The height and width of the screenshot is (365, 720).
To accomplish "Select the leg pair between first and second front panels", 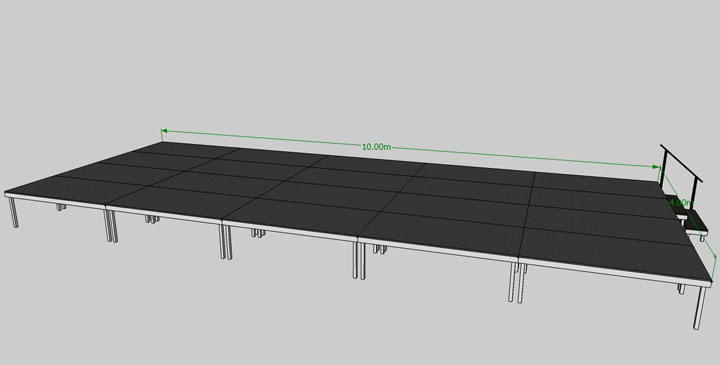I will tap(112, 226).
